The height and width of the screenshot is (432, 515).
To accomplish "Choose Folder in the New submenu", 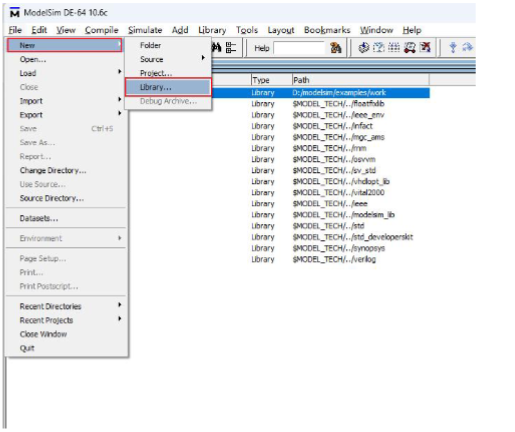I will 168,45.
